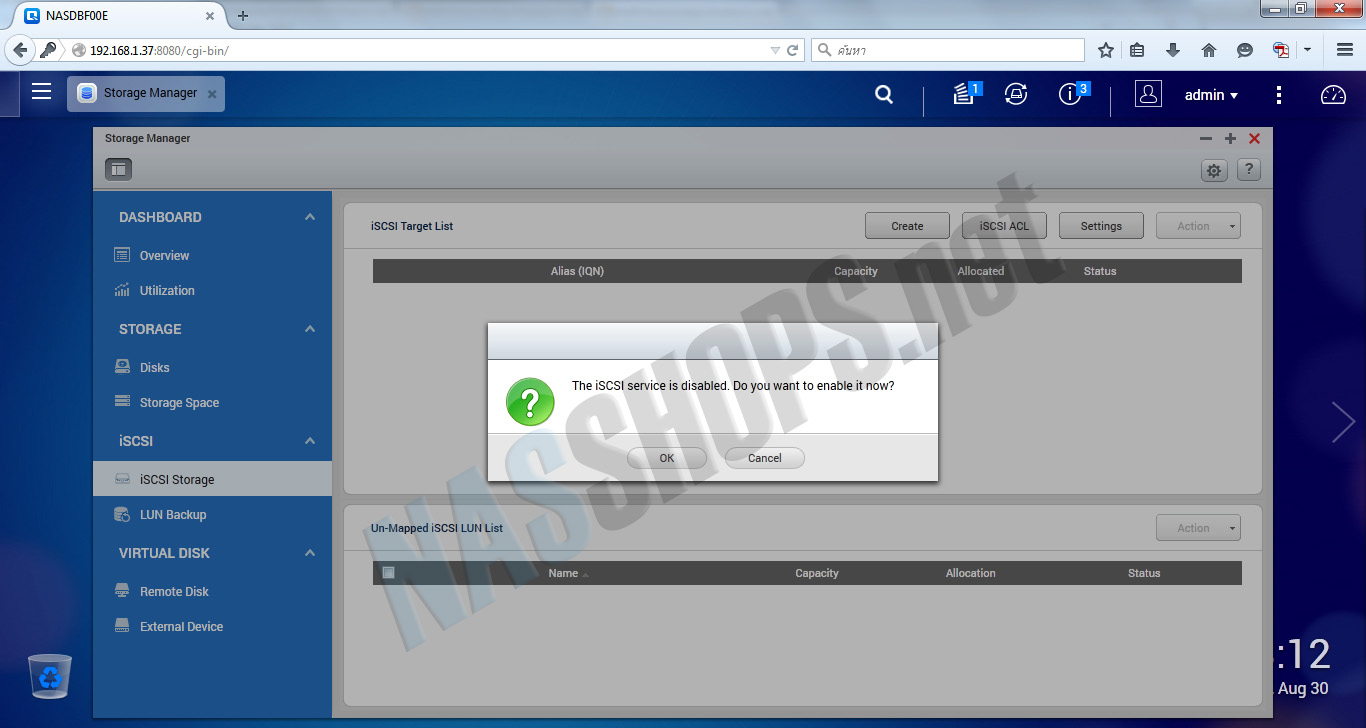Go to browser home page icon
This screenshot has height=728, width=1366.
pos(1209,50)
